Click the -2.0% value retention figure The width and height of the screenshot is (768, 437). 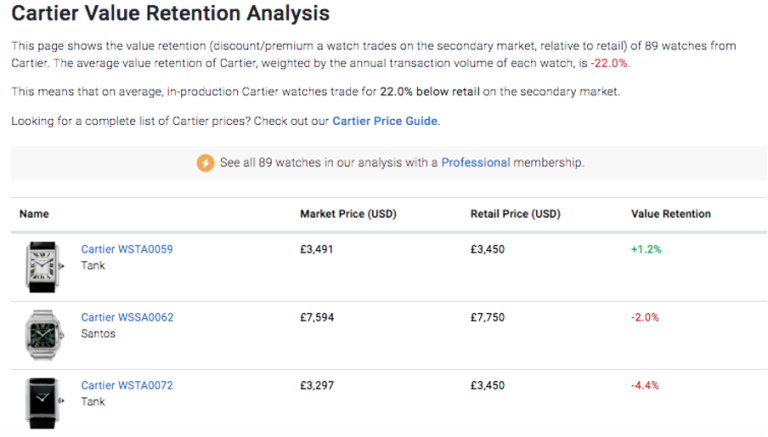point(645,317)
